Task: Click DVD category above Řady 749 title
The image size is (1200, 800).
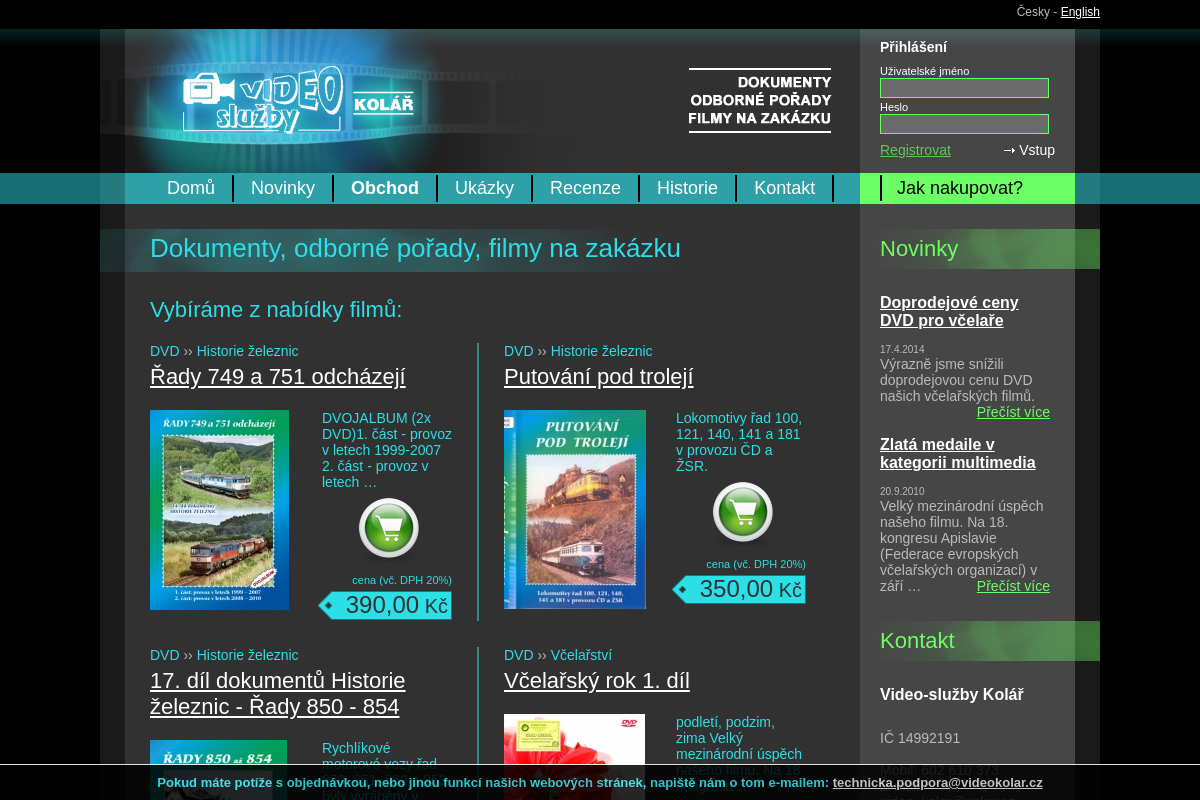Action: [165, 351]
